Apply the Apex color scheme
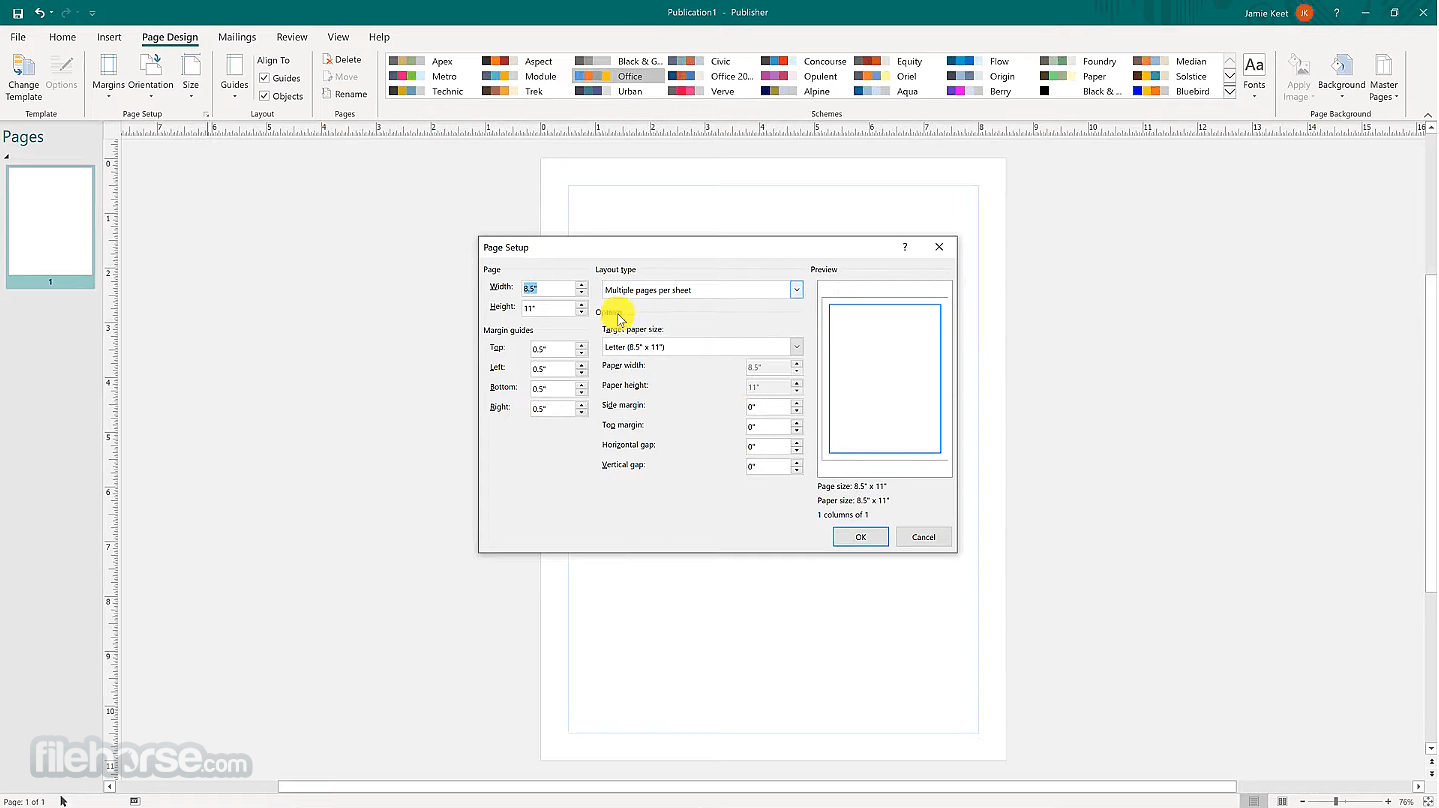The image size is (1439, 808). pos(423,61)
